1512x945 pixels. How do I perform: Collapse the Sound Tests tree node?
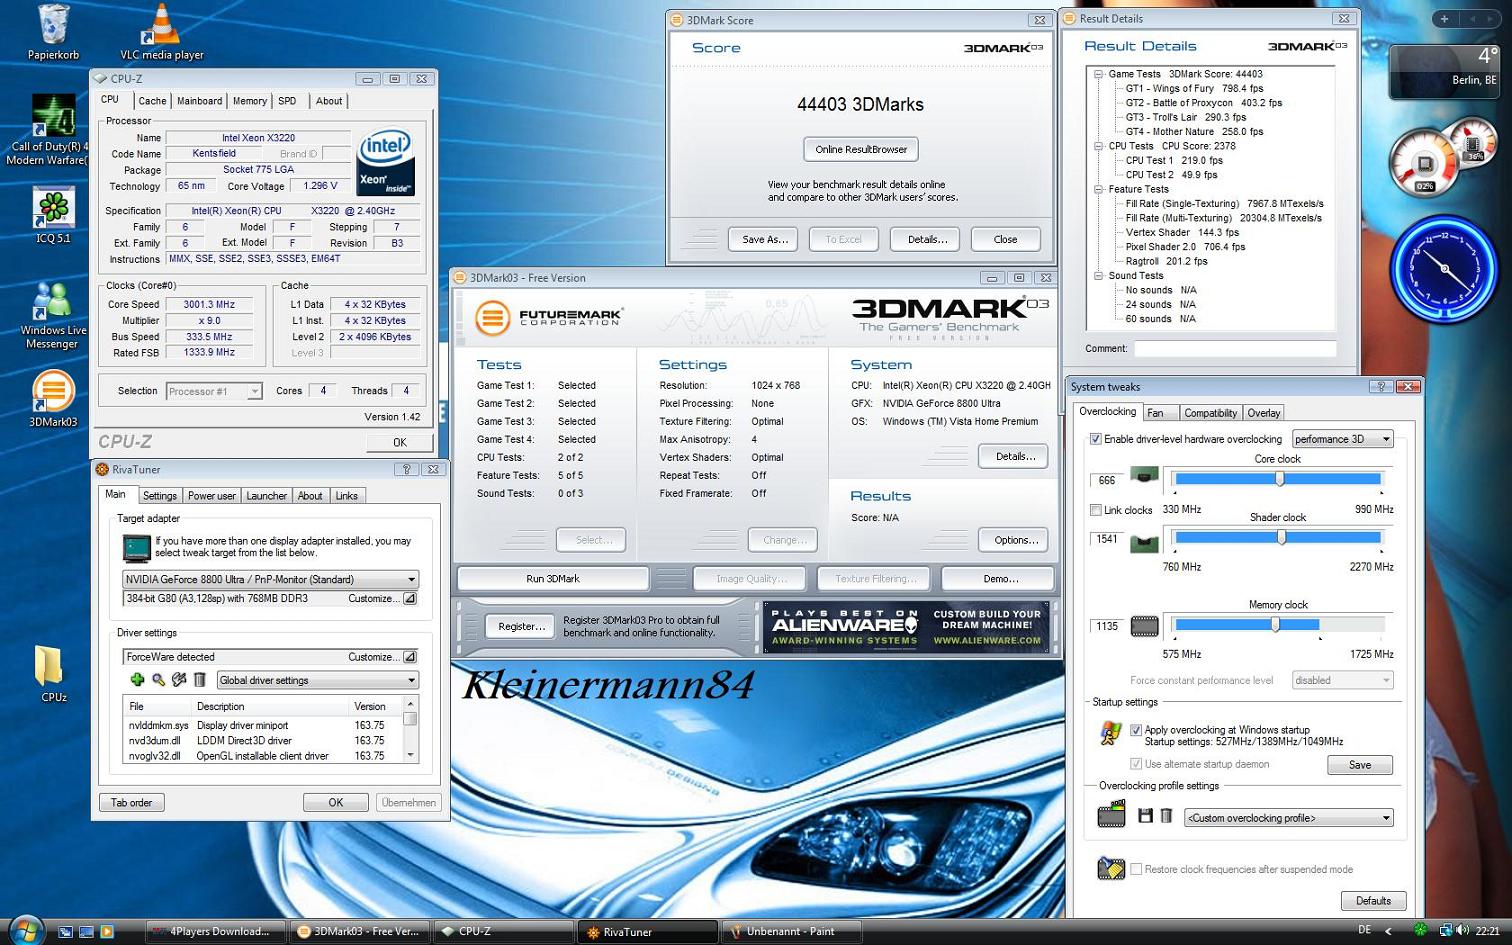(x=1098, y=275)
